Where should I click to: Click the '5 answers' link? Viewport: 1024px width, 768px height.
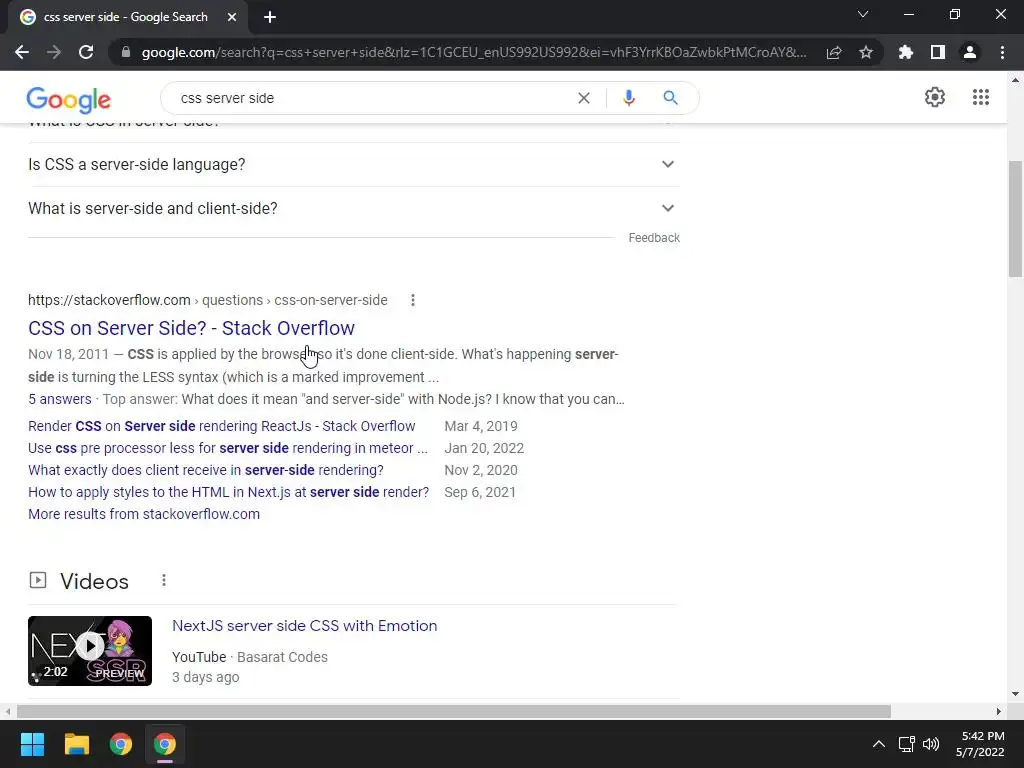tap(59, 399)
